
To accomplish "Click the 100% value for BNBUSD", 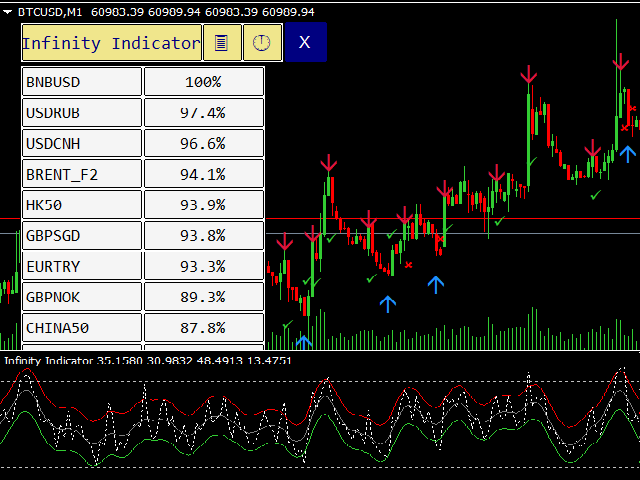I will pyautogui.click(x=204, y=82).
